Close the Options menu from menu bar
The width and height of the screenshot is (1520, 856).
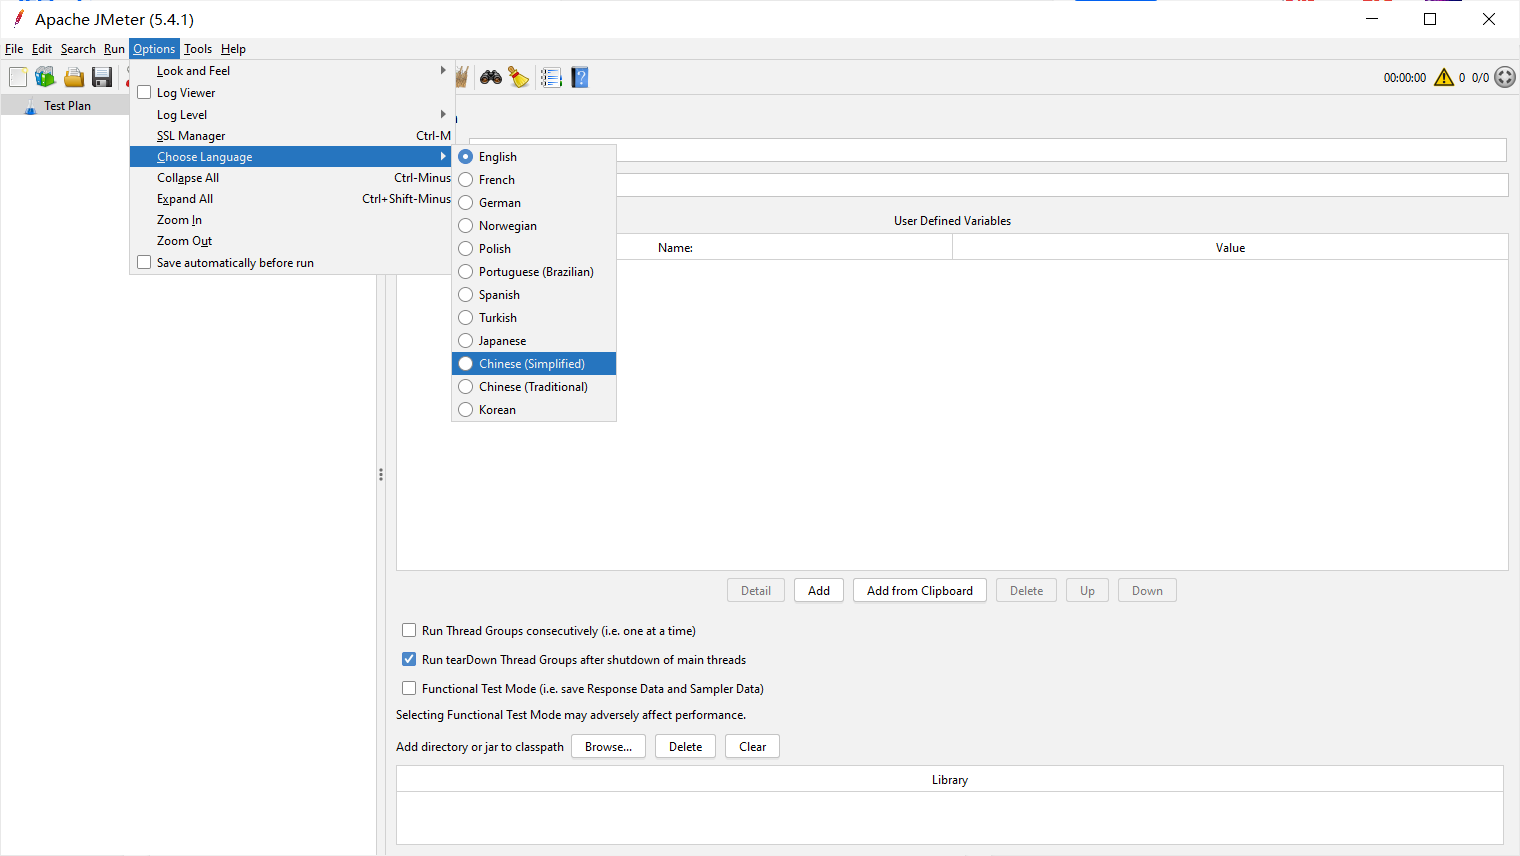point(154,49)
